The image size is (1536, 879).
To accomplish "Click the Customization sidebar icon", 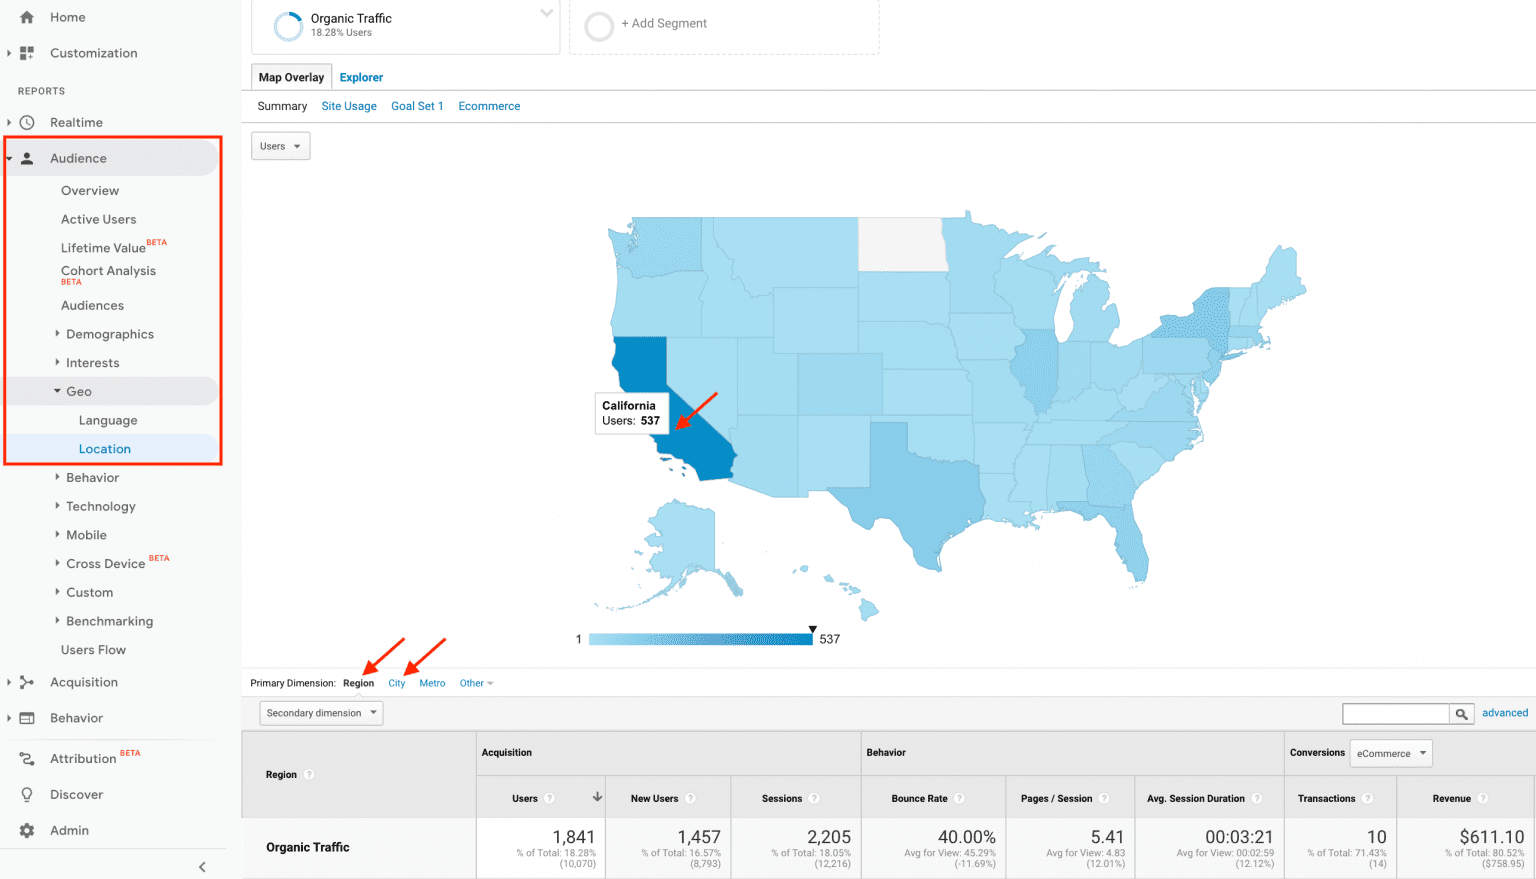I will point(28,53).
